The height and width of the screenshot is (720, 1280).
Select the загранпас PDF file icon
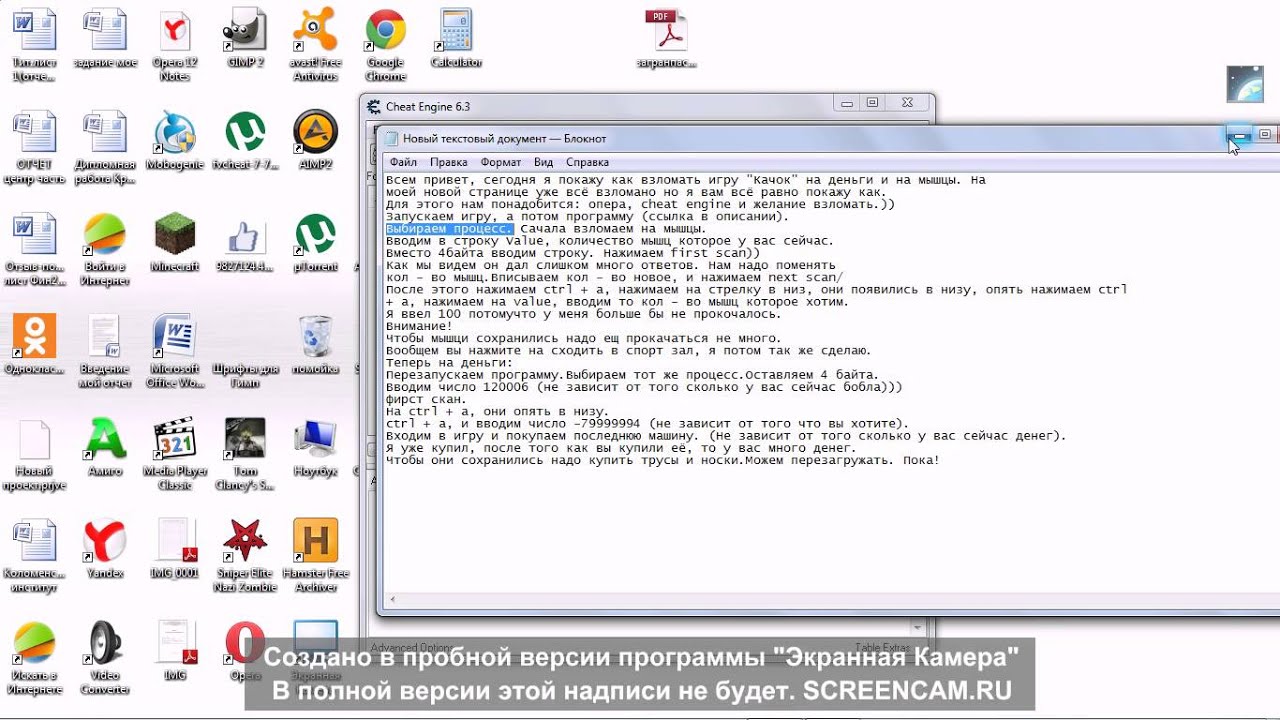(666, 40)
